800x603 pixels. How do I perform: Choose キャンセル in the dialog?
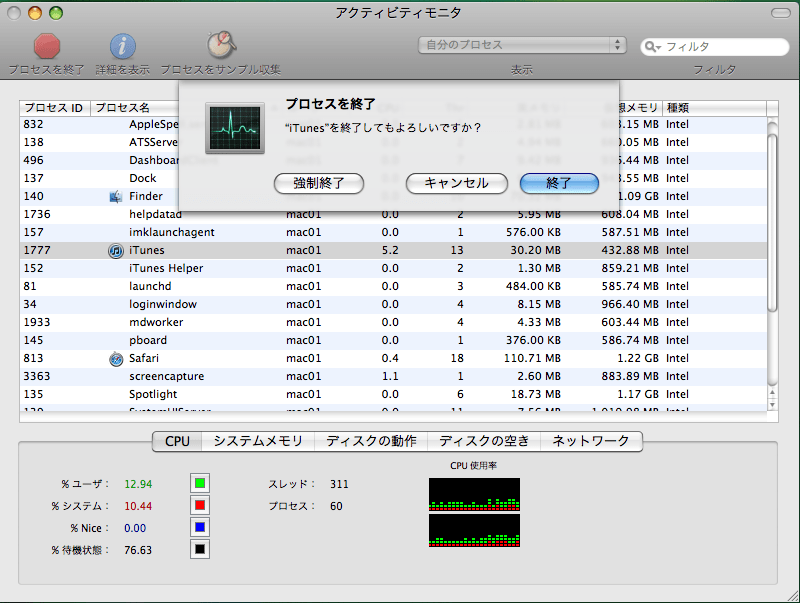click(x=457, y=183)
